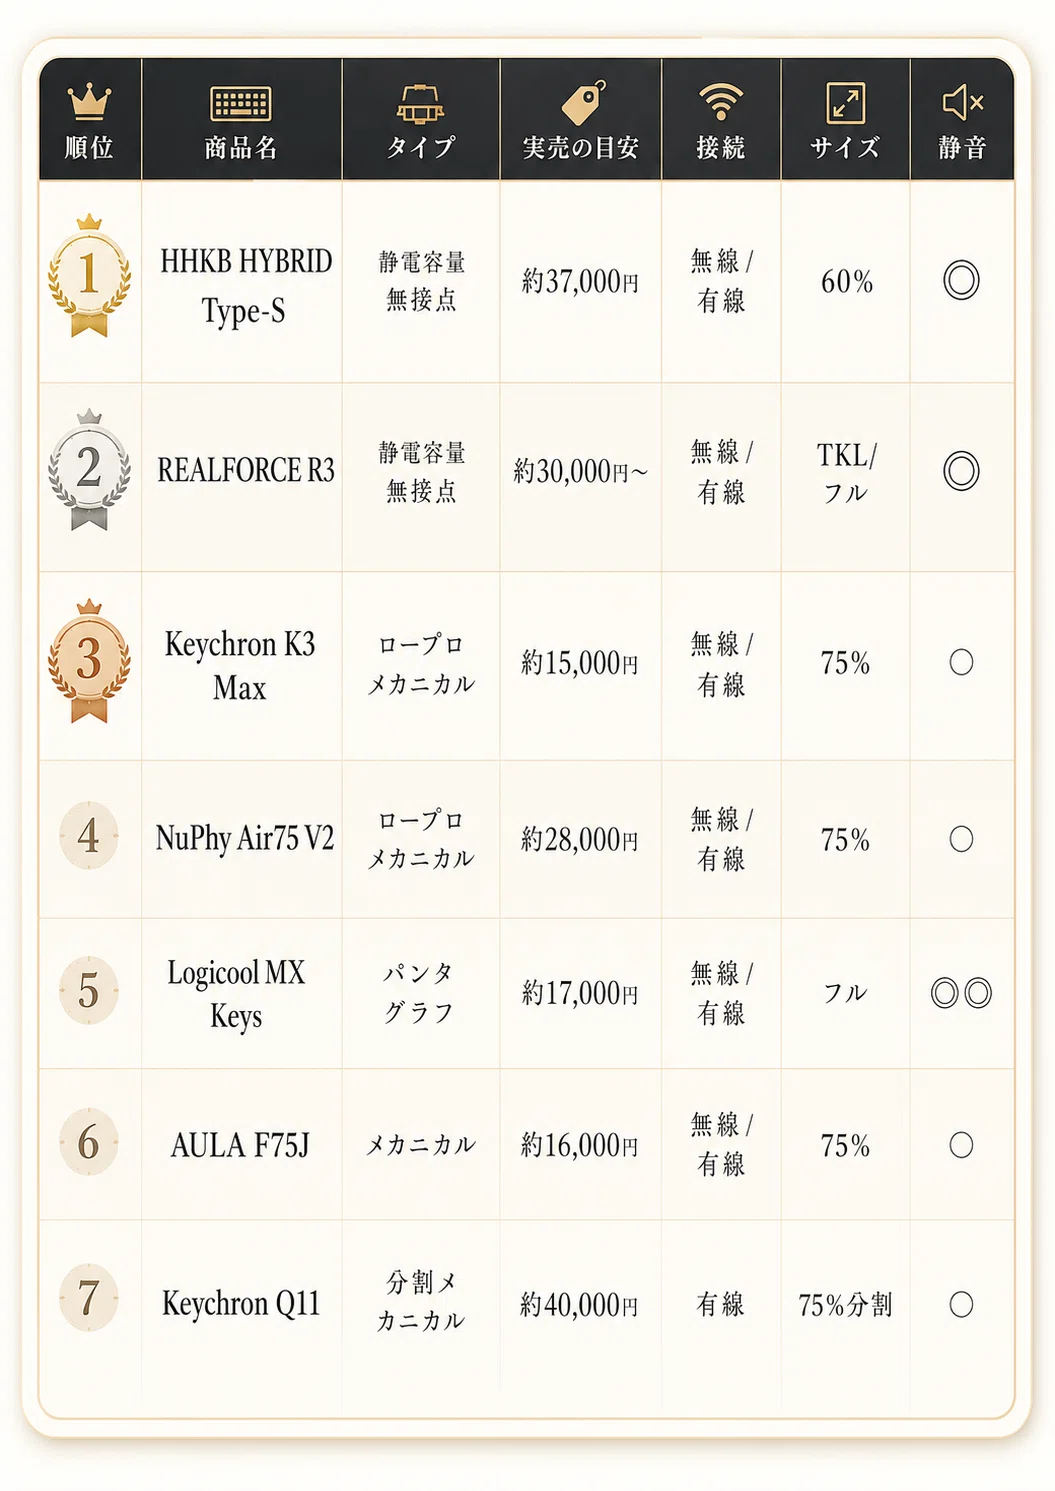Click the rank 7 circle badge

click(89, 1298)
